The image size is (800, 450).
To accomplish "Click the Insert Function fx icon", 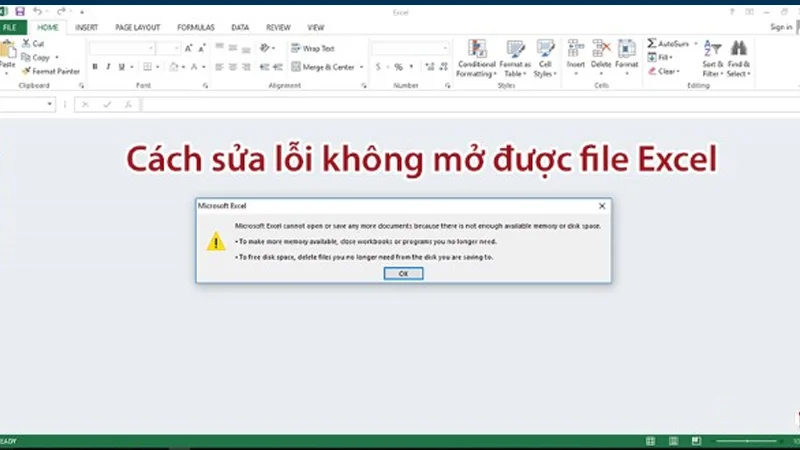I will (x=128, y=105).
